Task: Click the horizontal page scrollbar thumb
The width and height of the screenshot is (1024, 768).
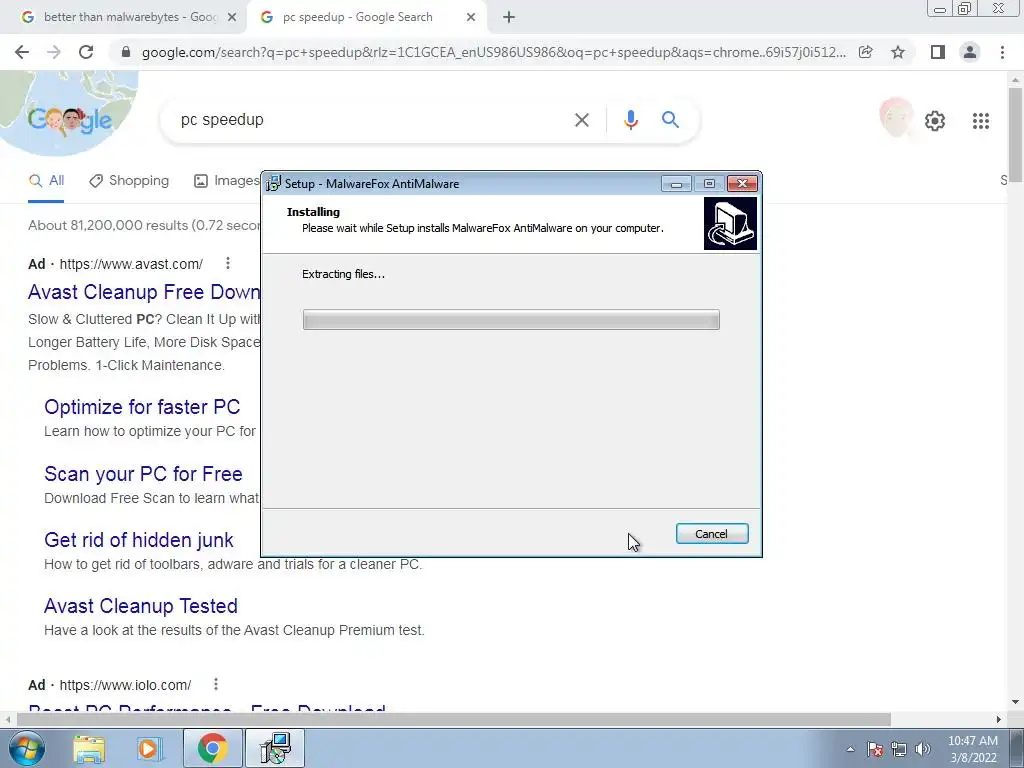Action: coord(454,719)
